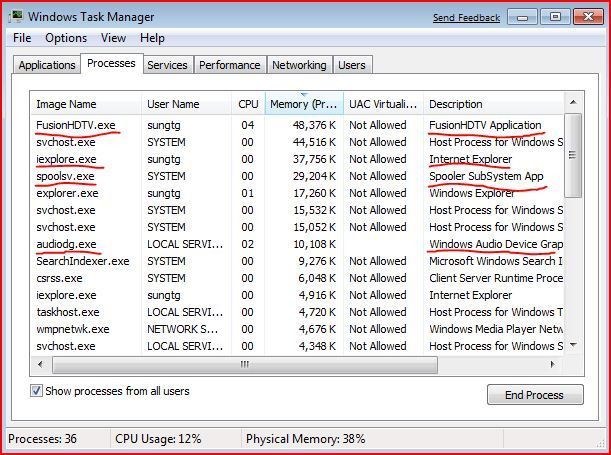The width and height of the screenshot is (611, 455).
Task: Open the View menu
Action: tap(113, 38)
